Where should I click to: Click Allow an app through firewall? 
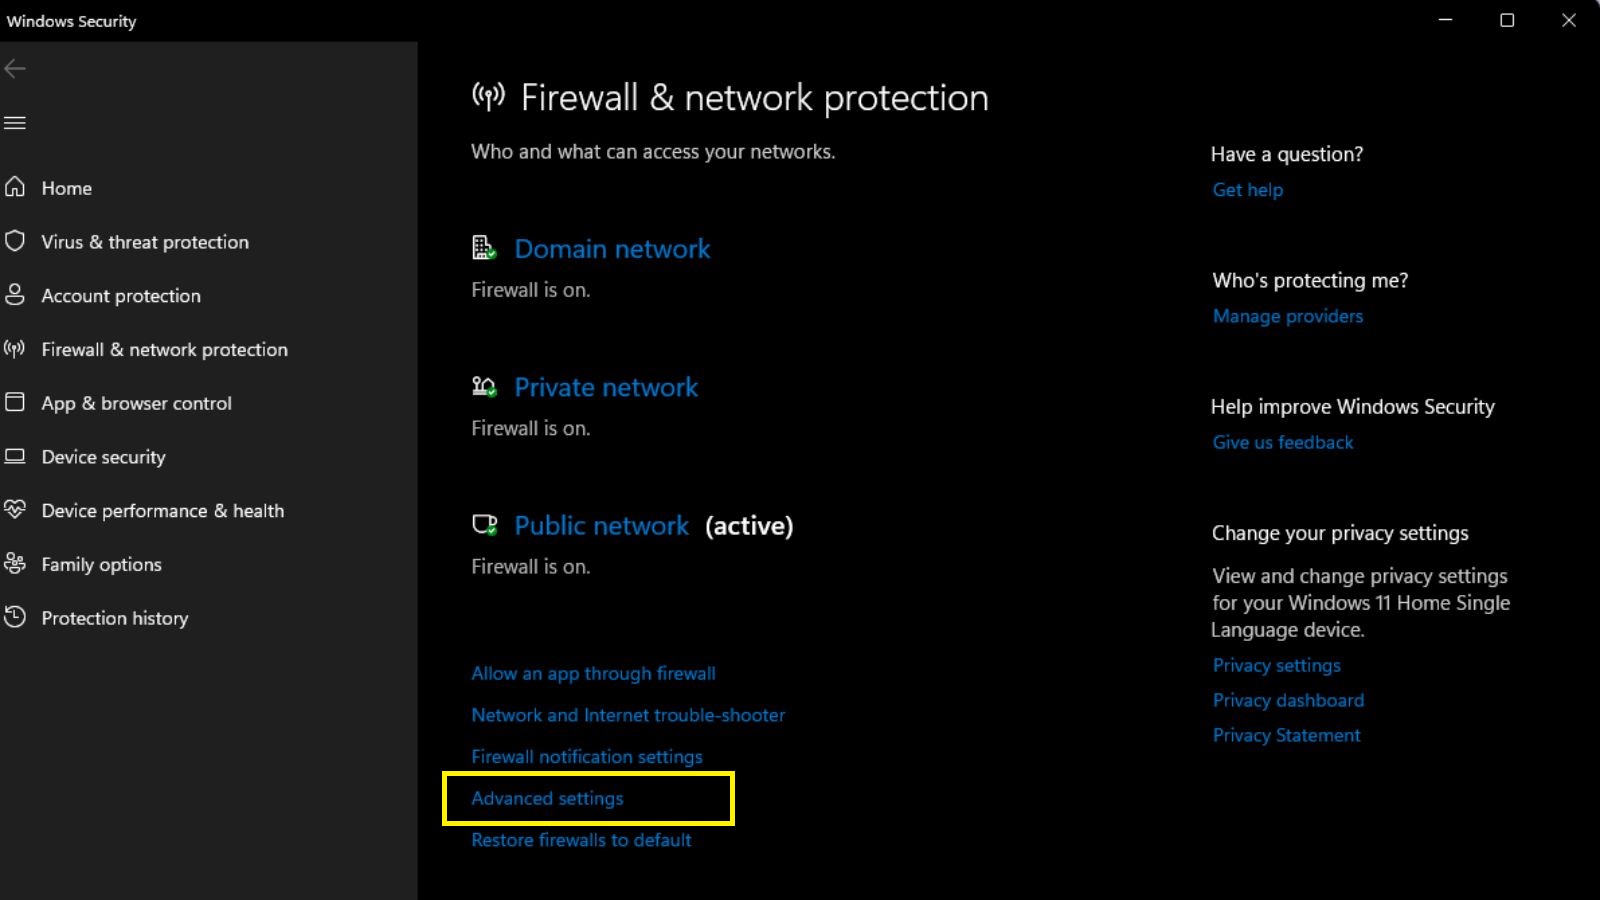click(x=593, y=673)
